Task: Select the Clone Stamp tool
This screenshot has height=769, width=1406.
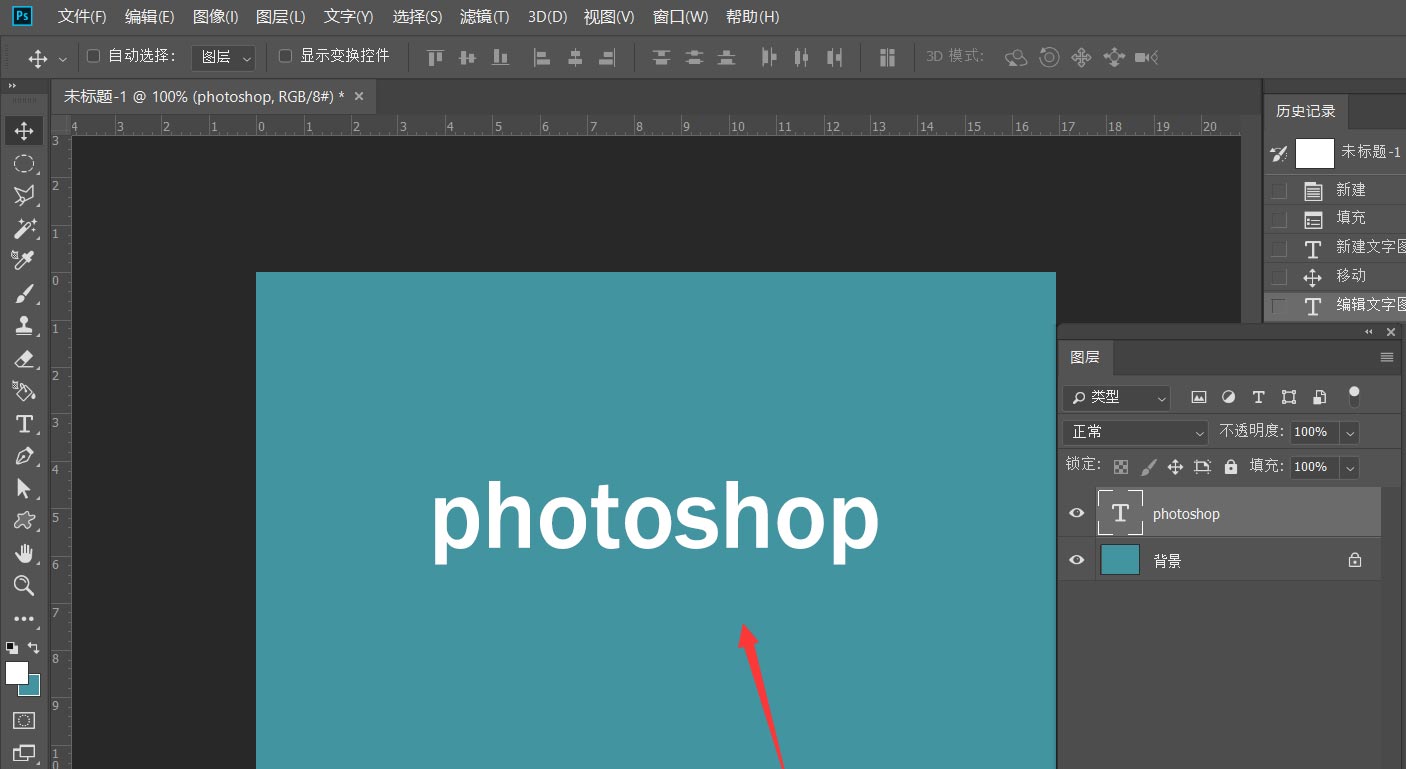Action: (x=24, y=325)
